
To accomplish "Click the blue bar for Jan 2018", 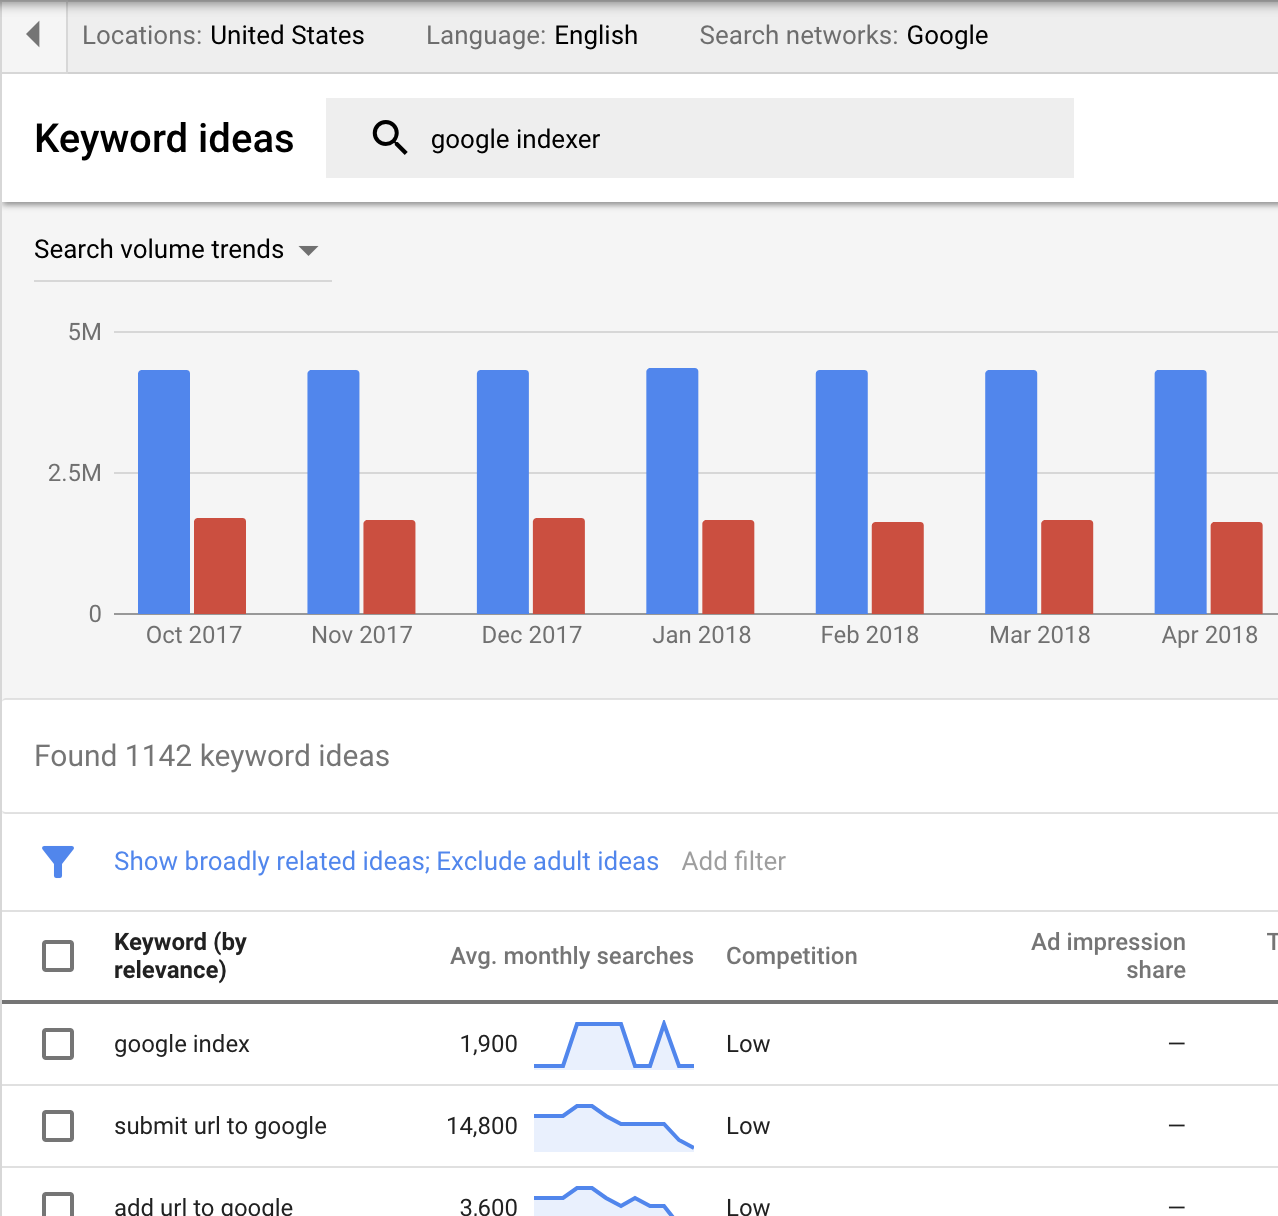I will click(x=672, y=491).
